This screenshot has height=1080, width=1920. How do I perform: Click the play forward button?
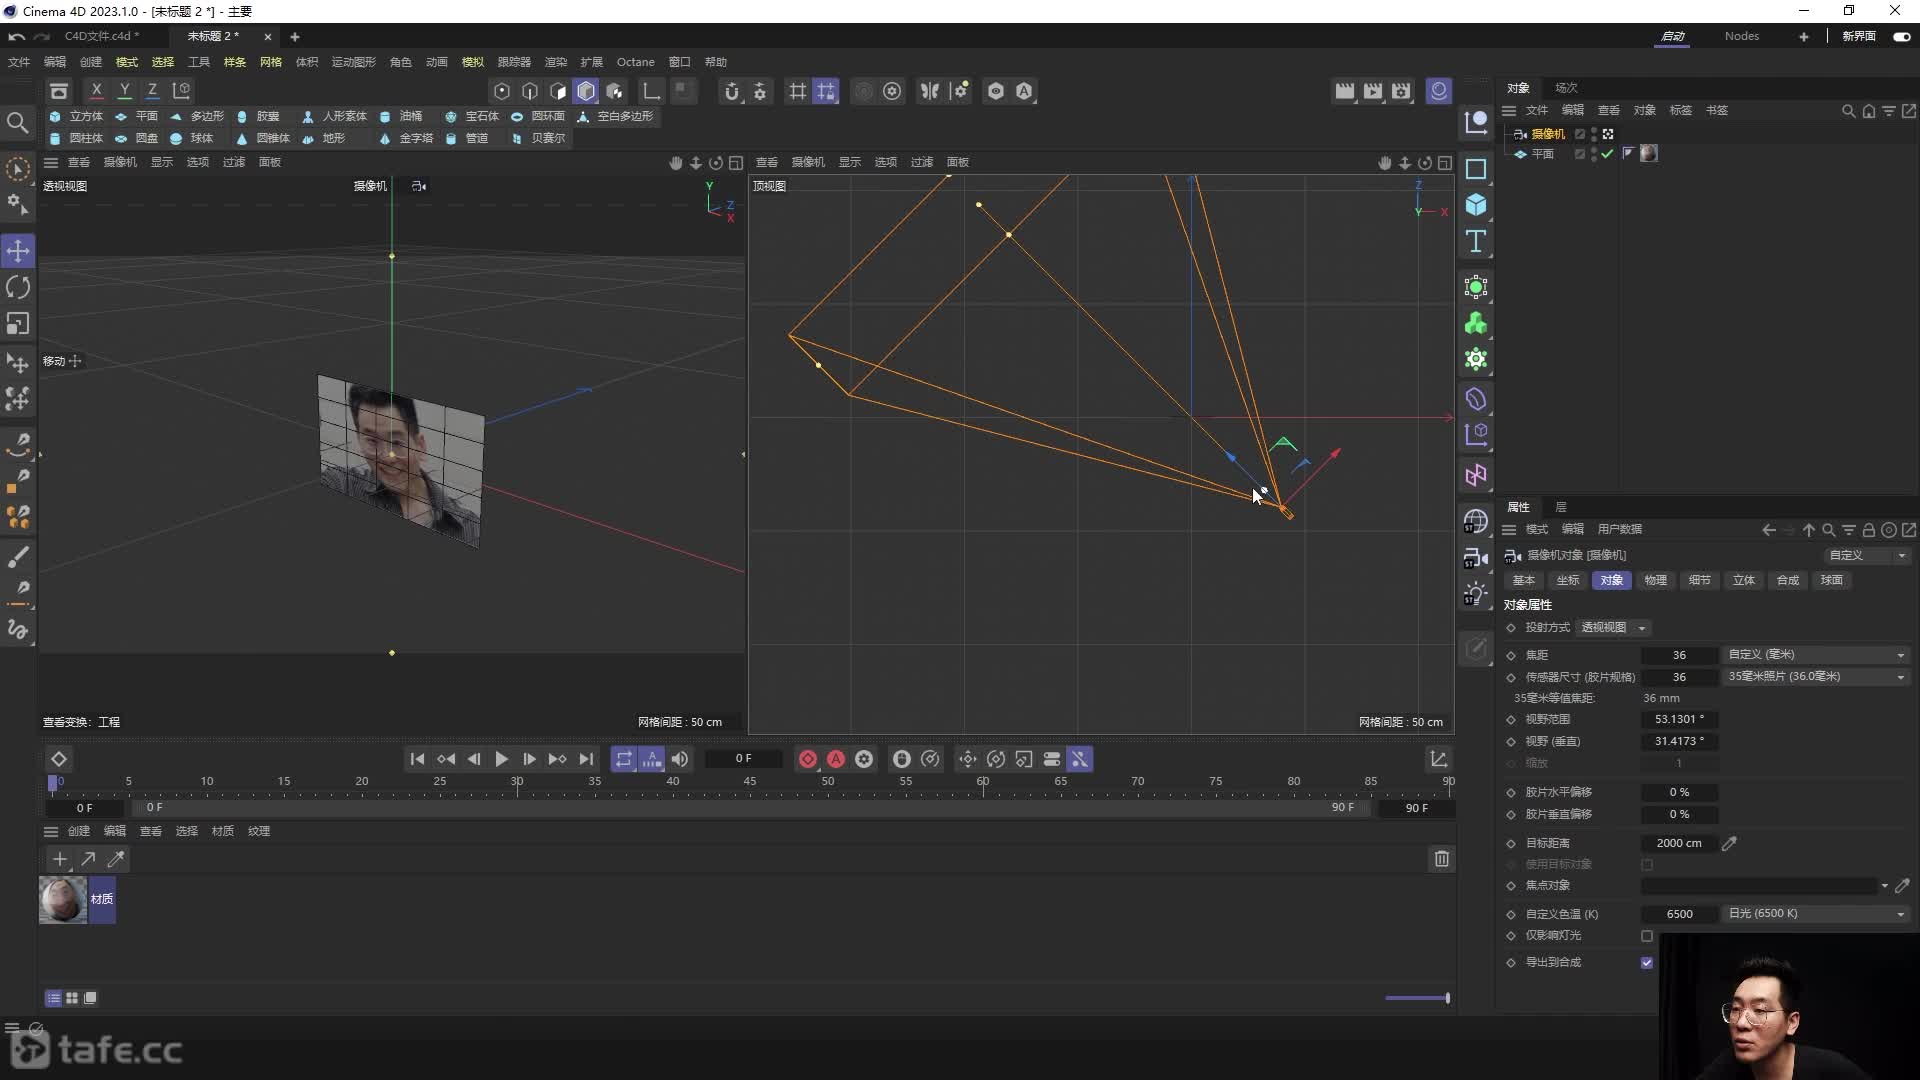point(501,760)
